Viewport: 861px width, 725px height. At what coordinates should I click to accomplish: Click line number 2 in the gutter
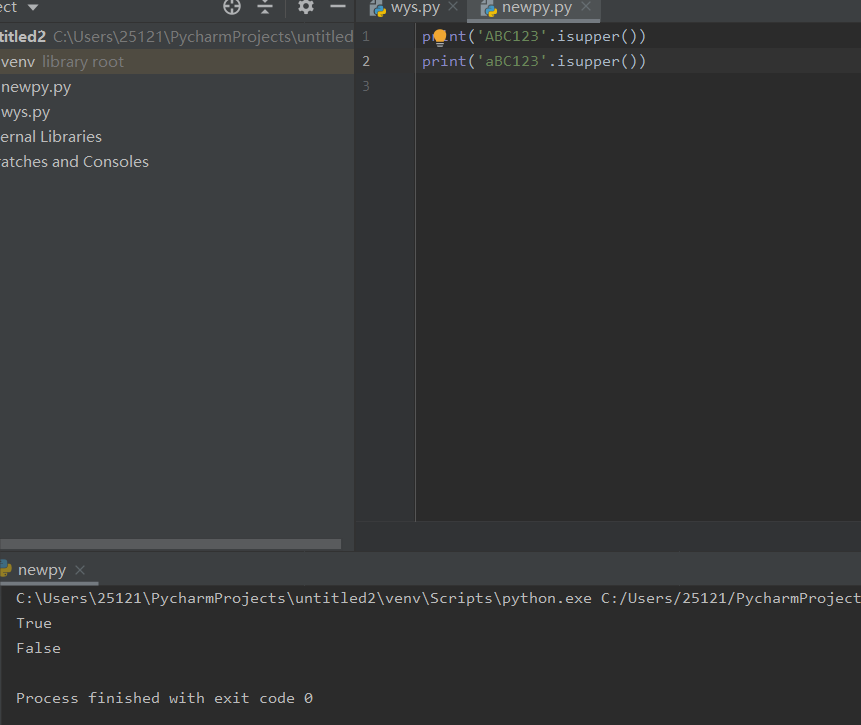click(366, 62)
